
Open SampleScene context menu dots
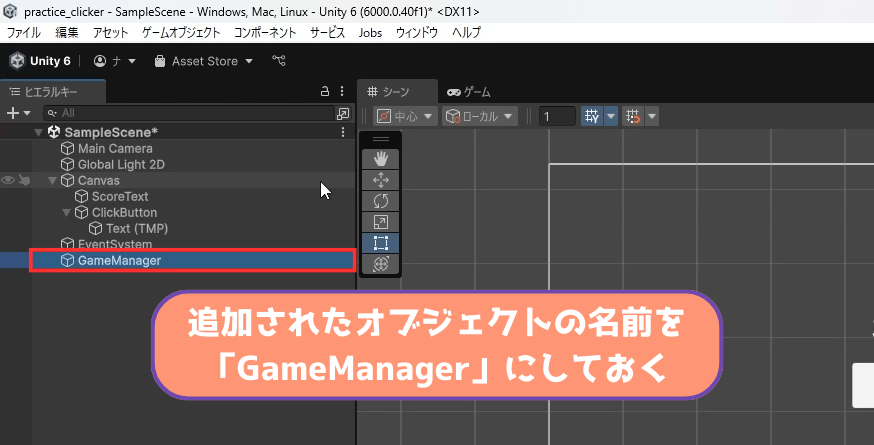[343, 132]
